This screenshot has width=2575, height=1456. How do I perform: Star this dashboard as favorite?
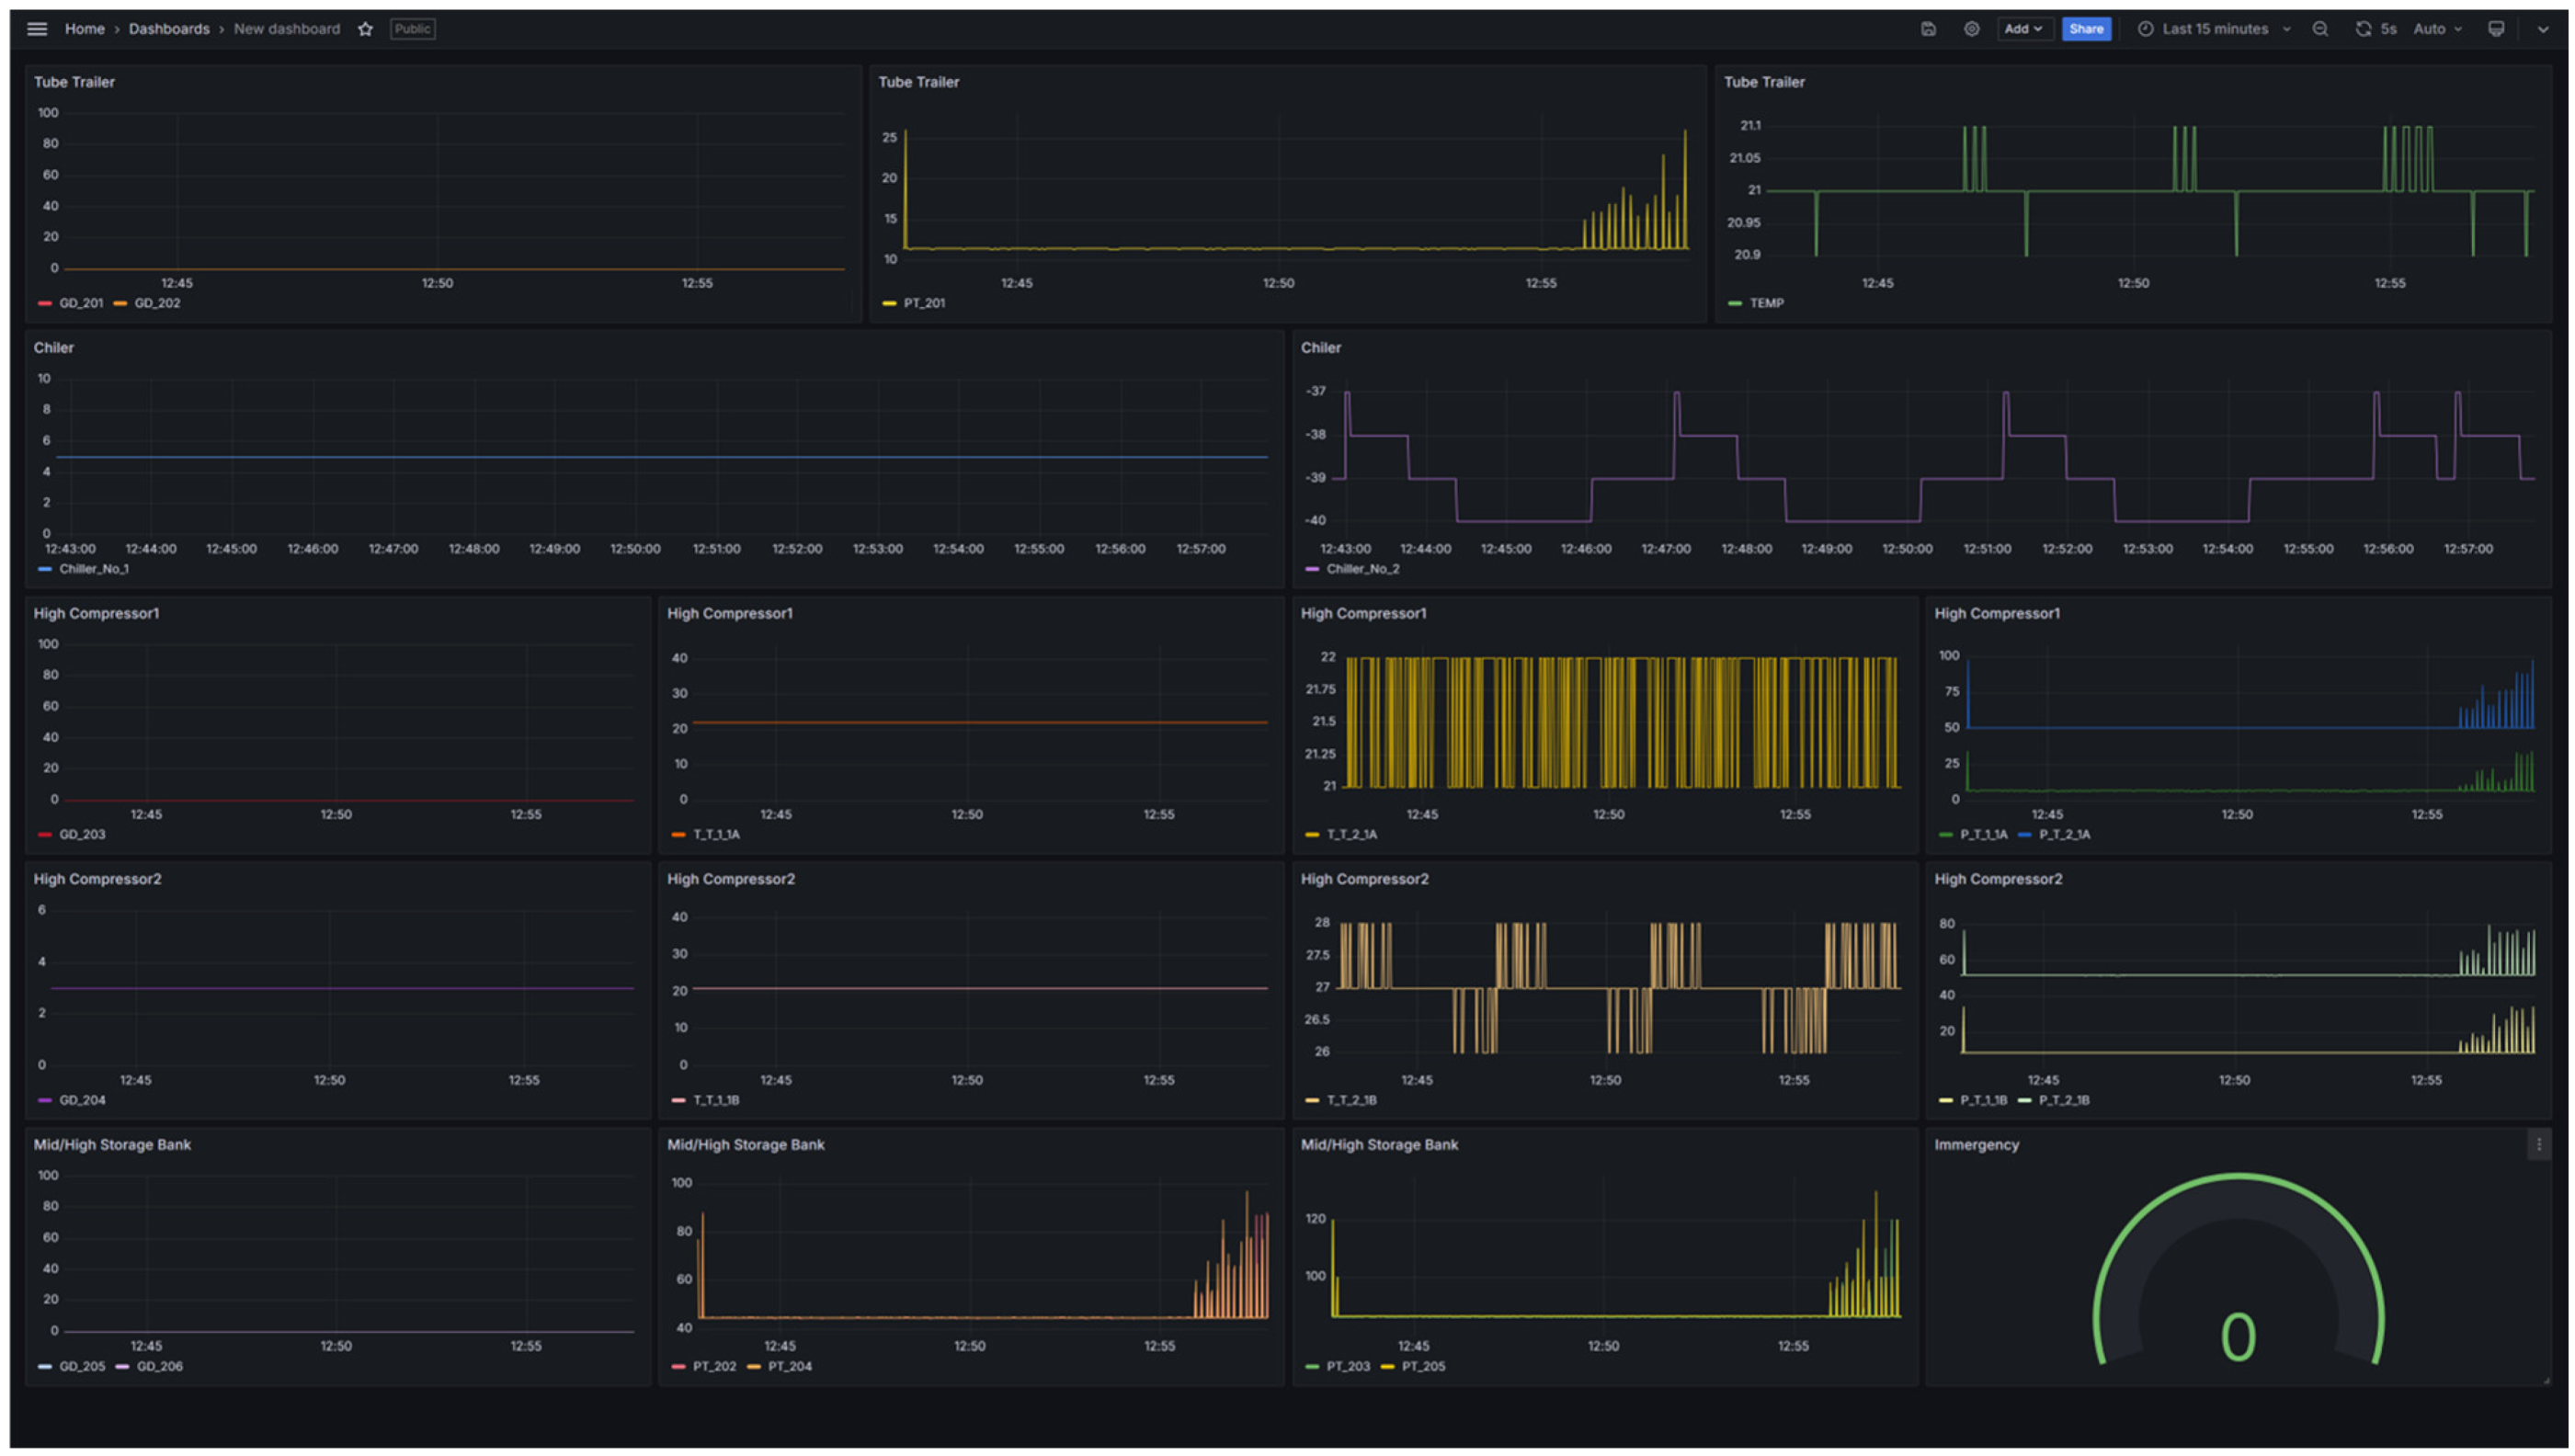[365, 29]
